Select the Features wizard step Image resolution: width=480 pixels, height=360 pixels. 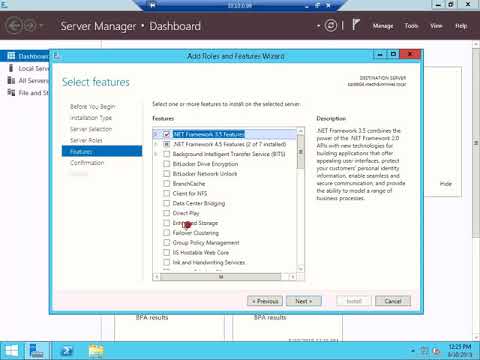pos(102,151)
